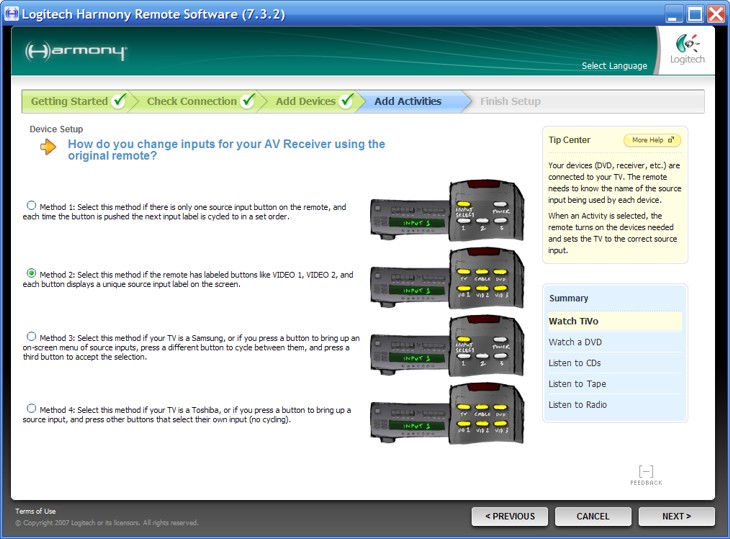Image resolution: width=730 pixels, height=539 pixels.
Task: Choose Listen to CDs activity
Action: coord(615,363)
